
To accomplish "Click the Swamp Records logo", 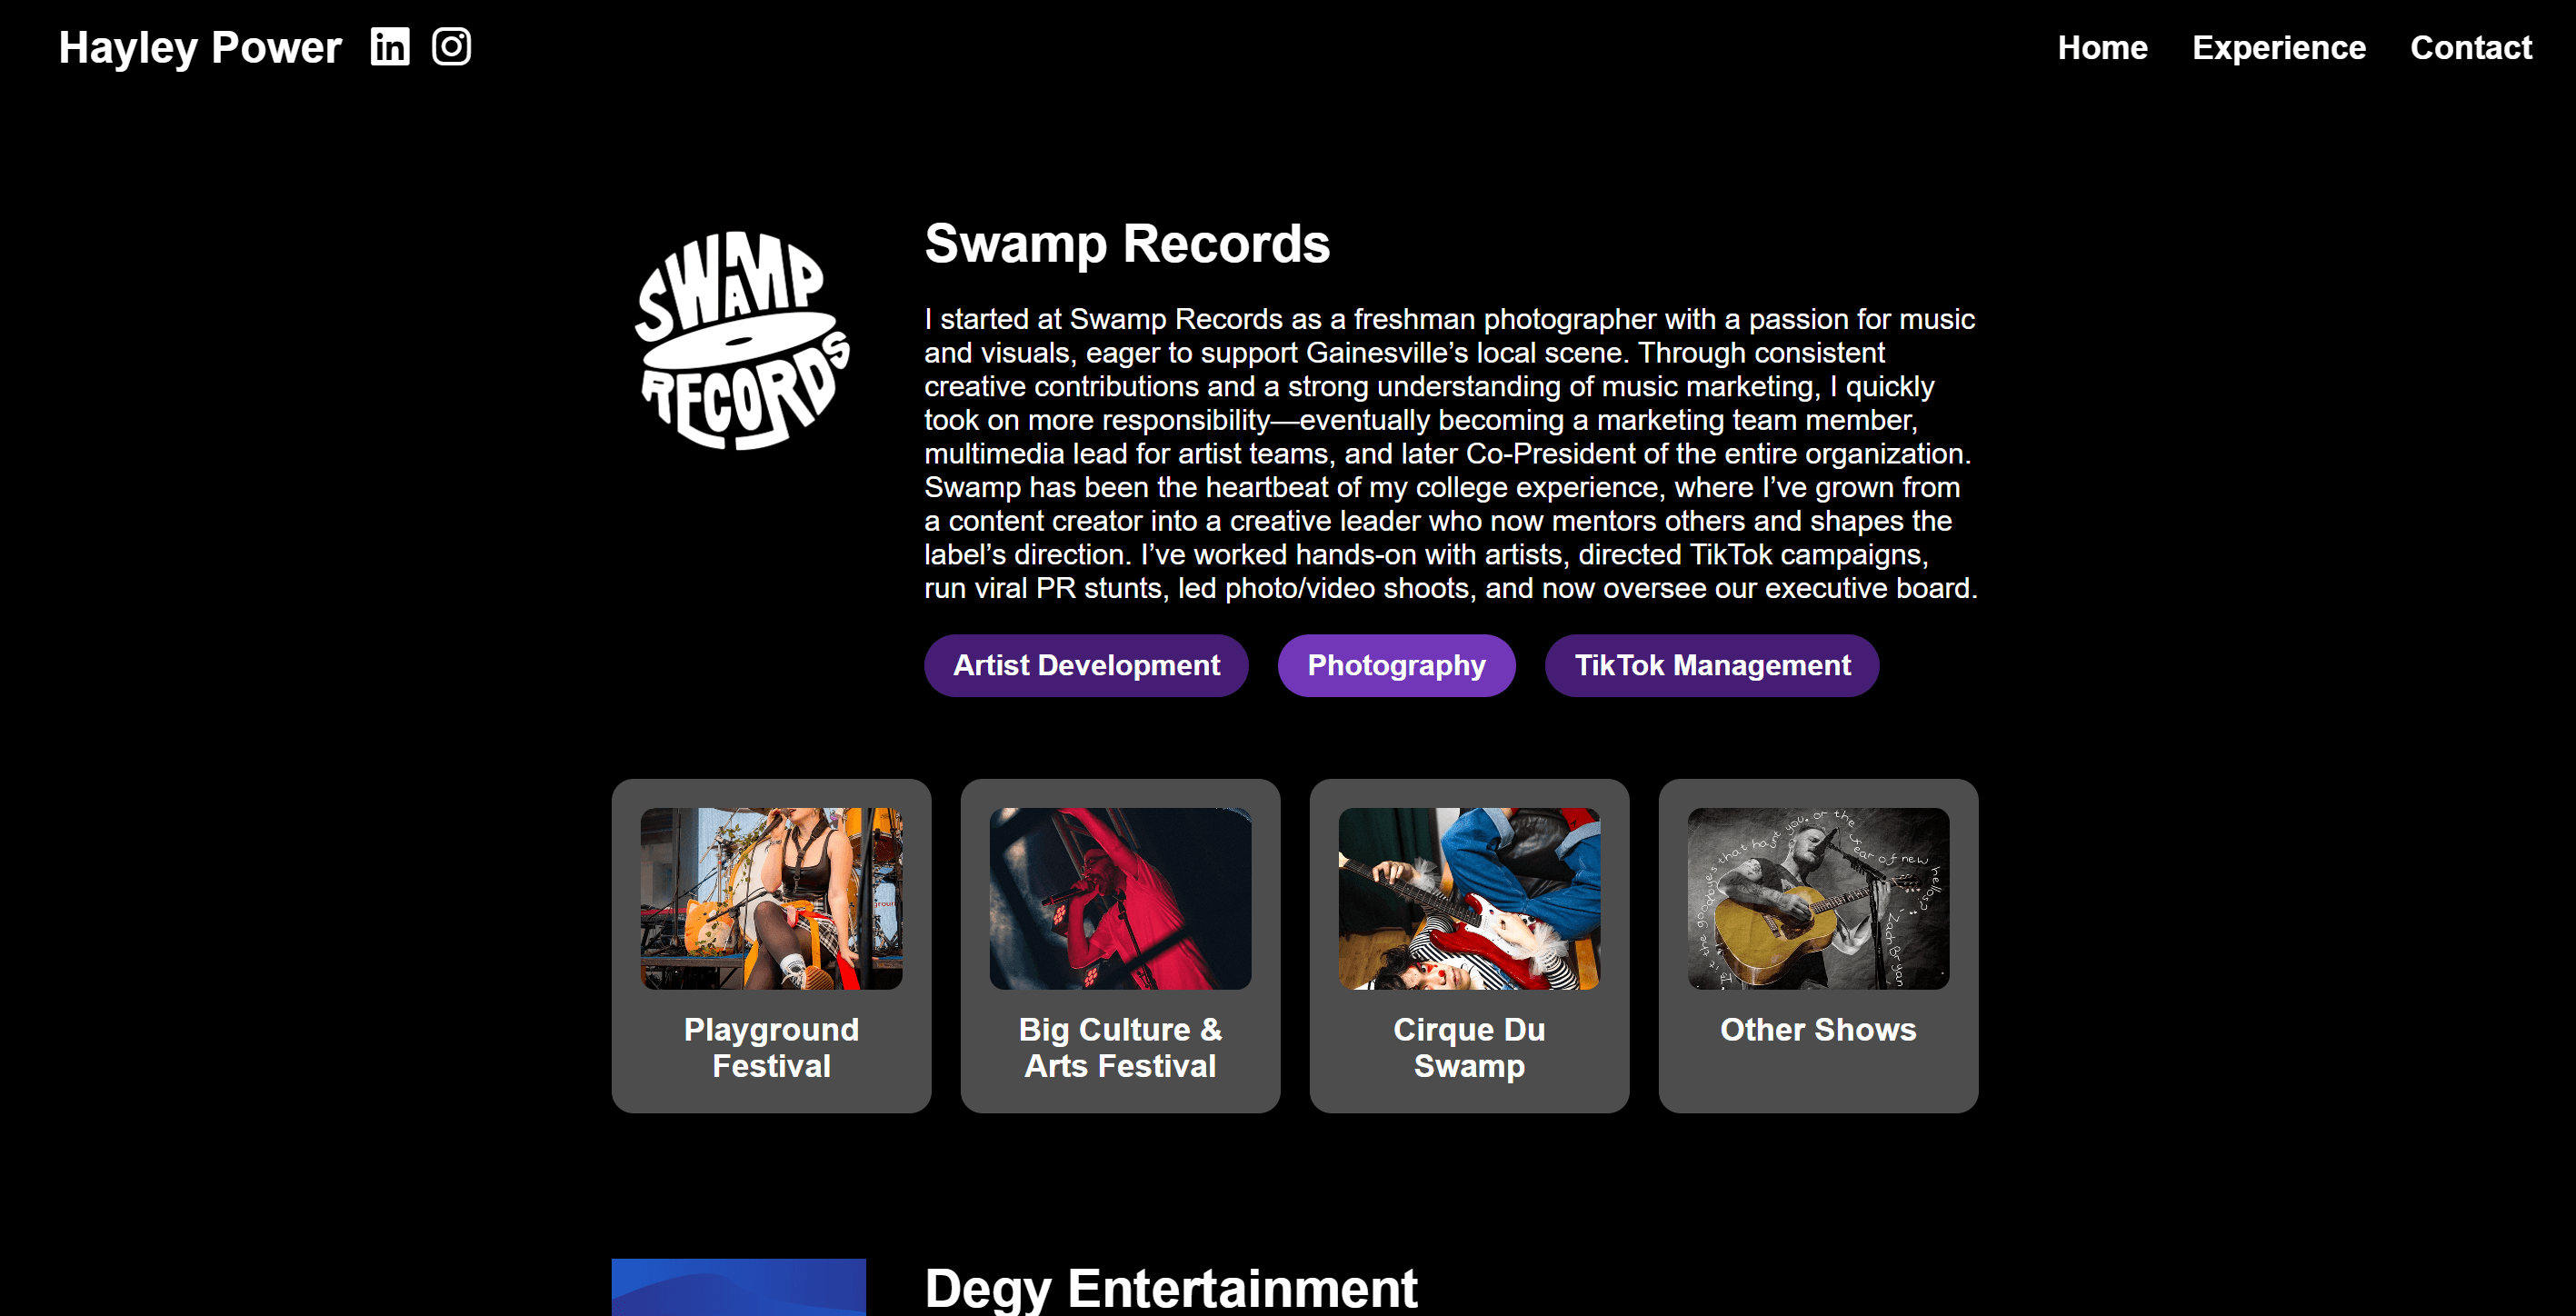I will [x=742, y=340].
